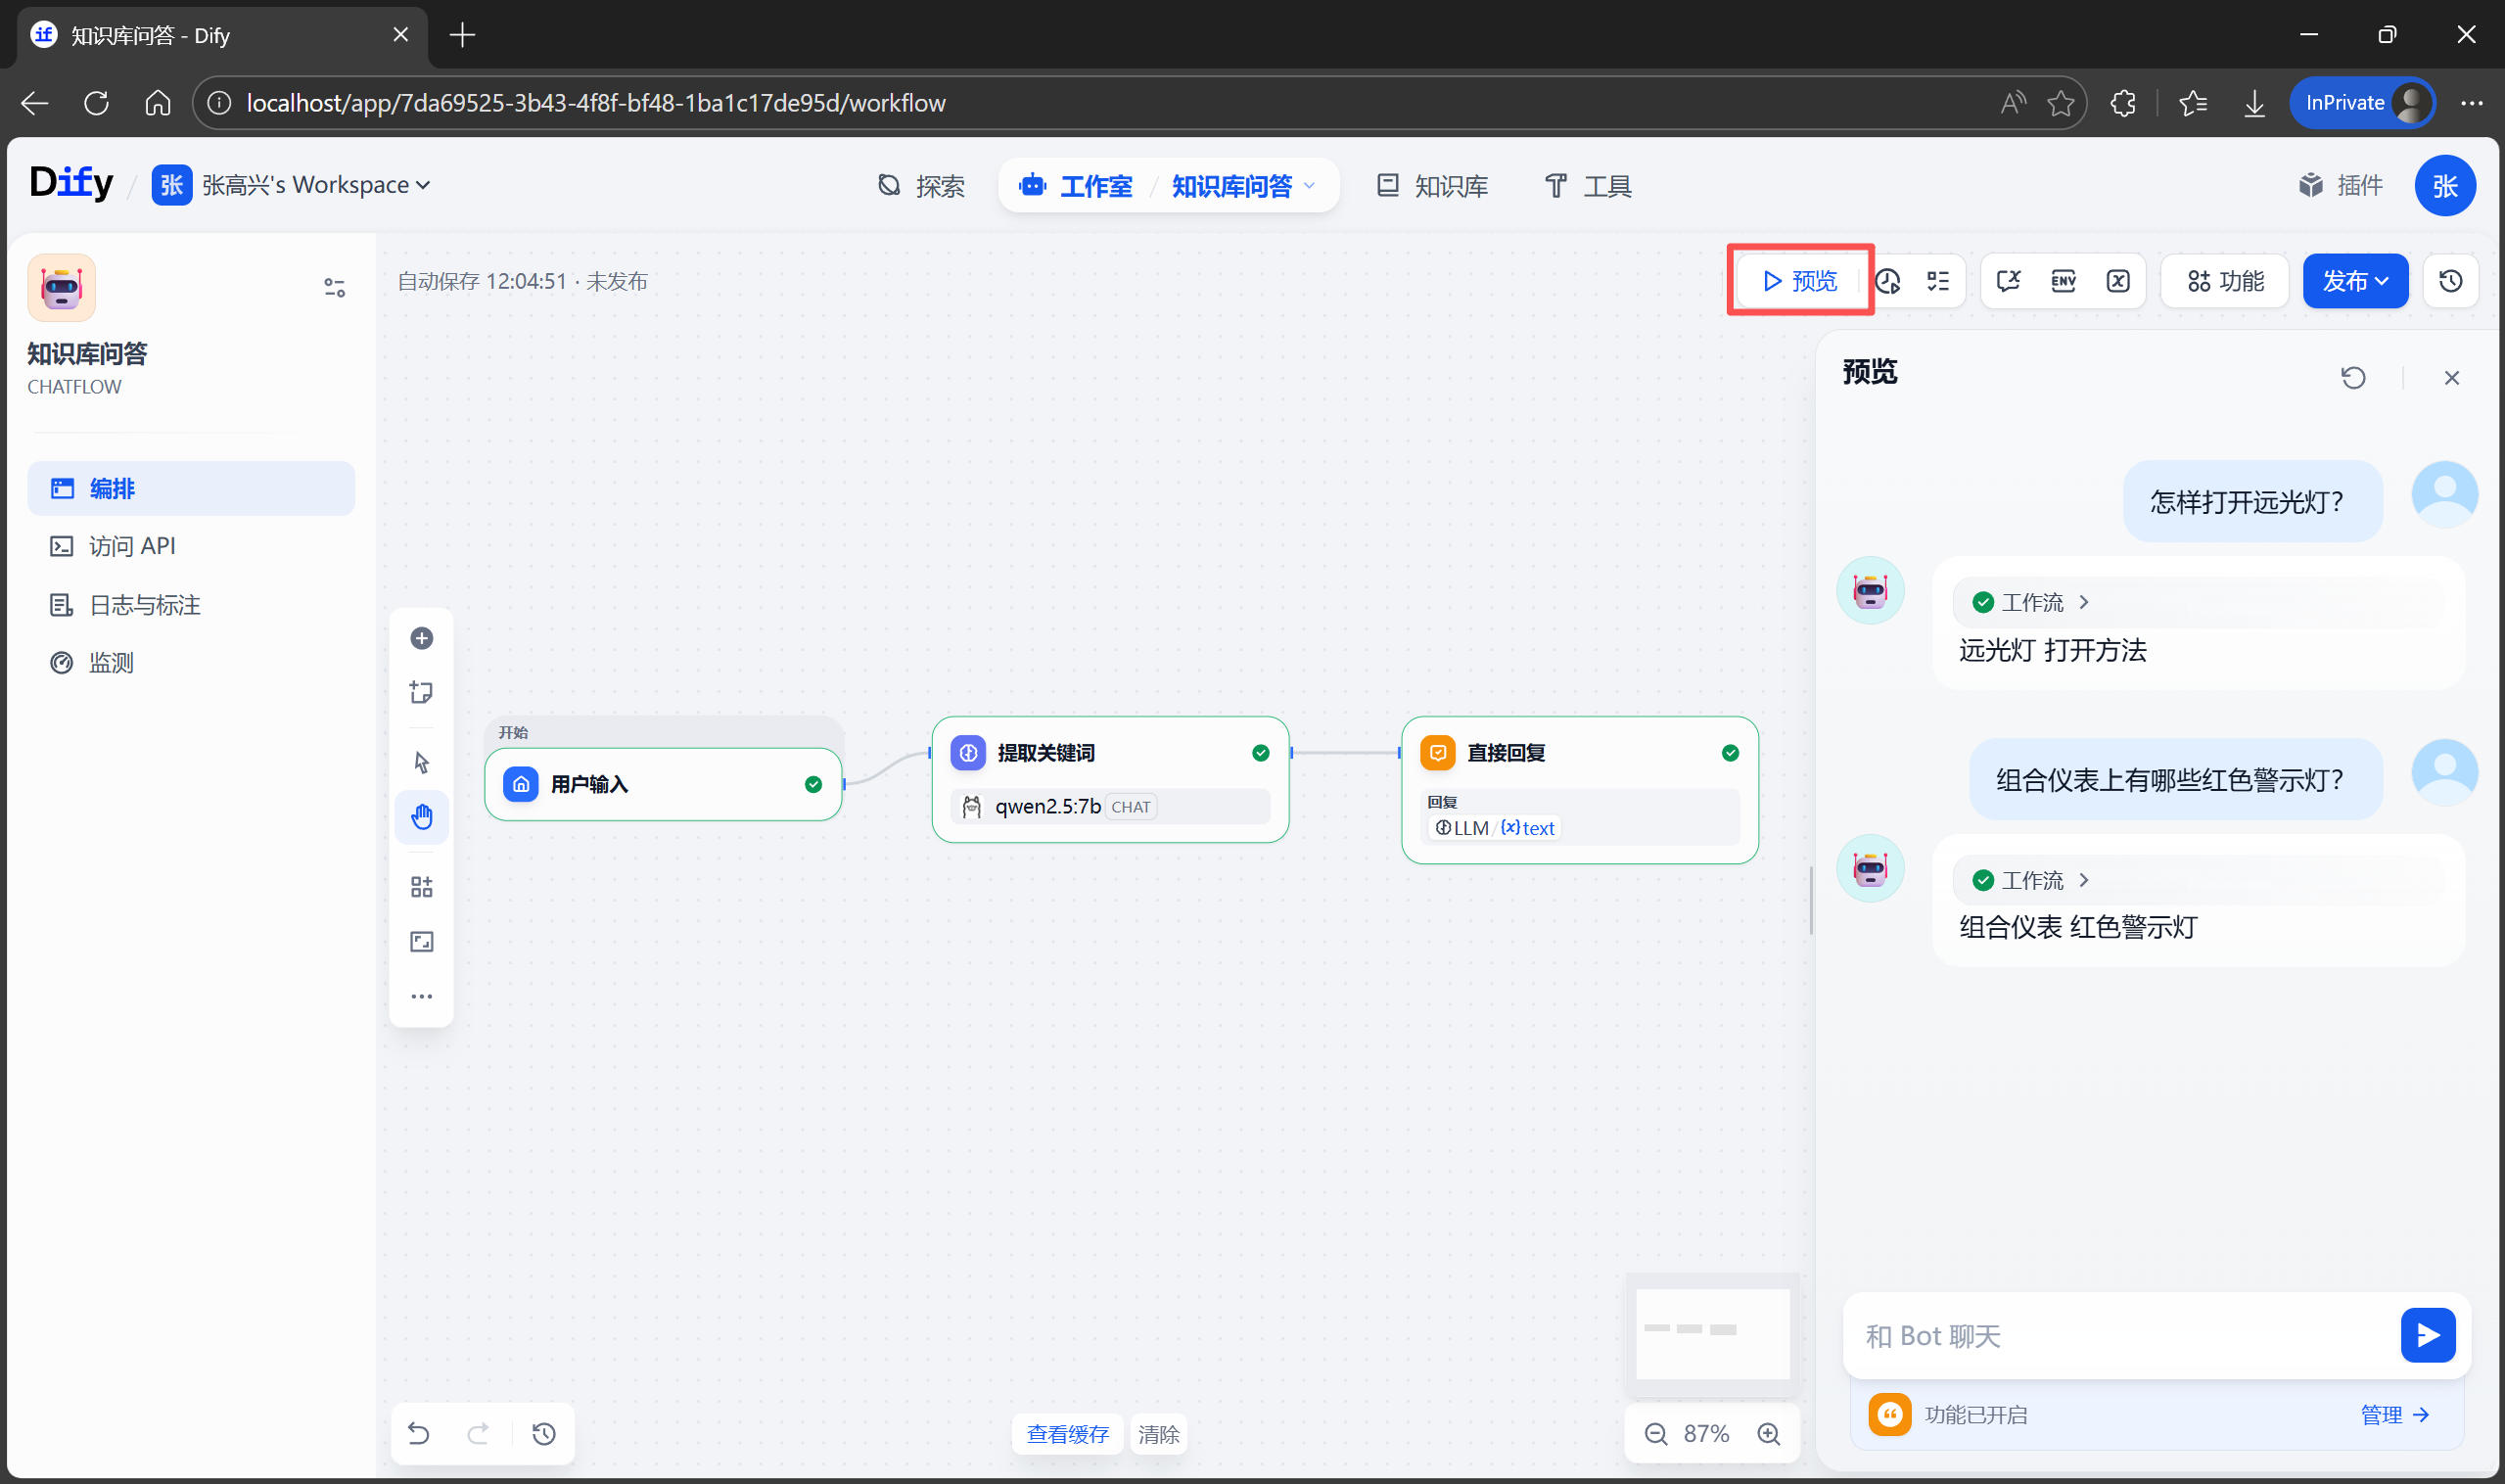
Task: Open the ENV environment variables icon
Action: click(x=2063, y=281)
